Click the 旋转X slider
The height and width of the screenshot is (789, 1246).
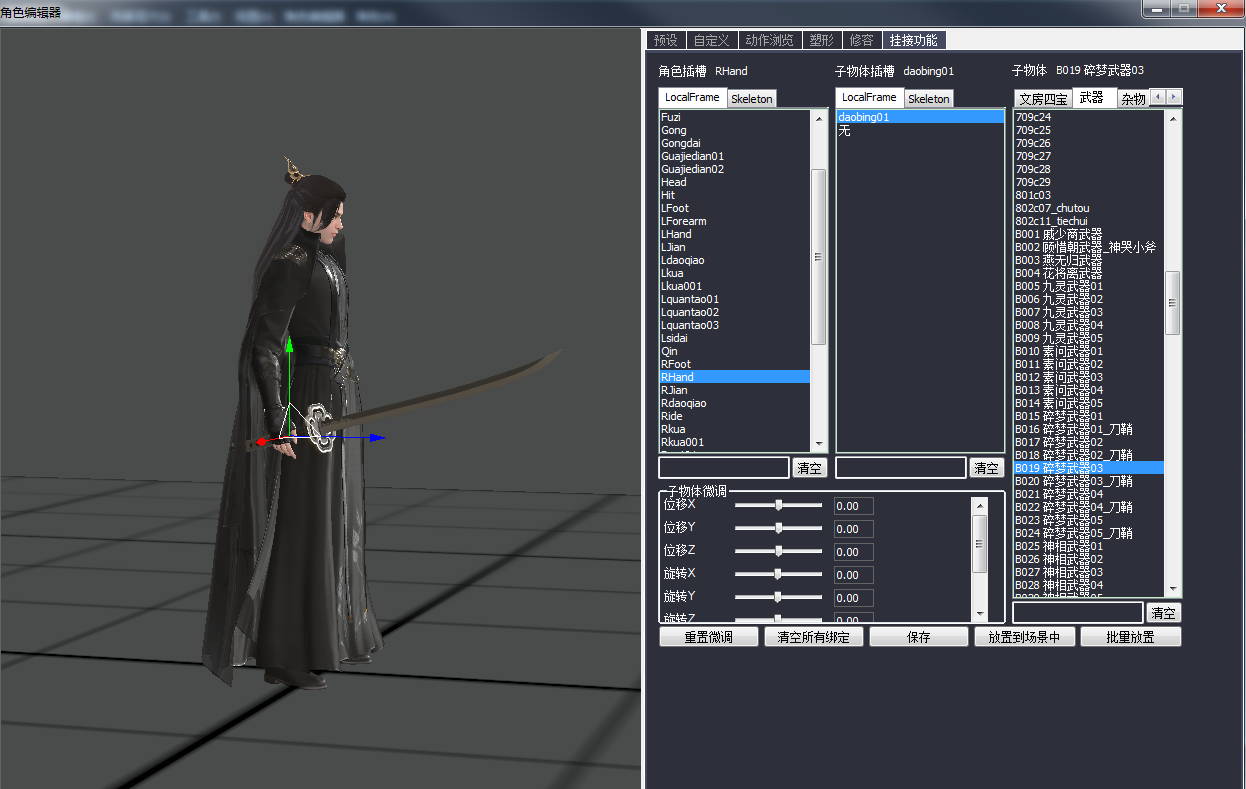click(779, 574)
